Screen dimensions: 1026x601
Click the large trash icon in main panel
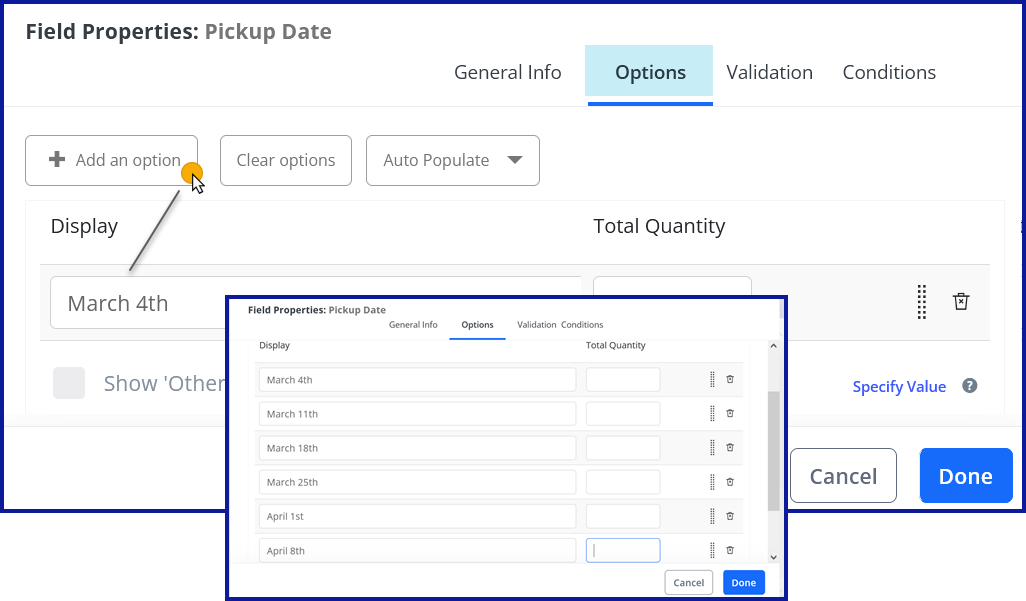click(960, 302)
